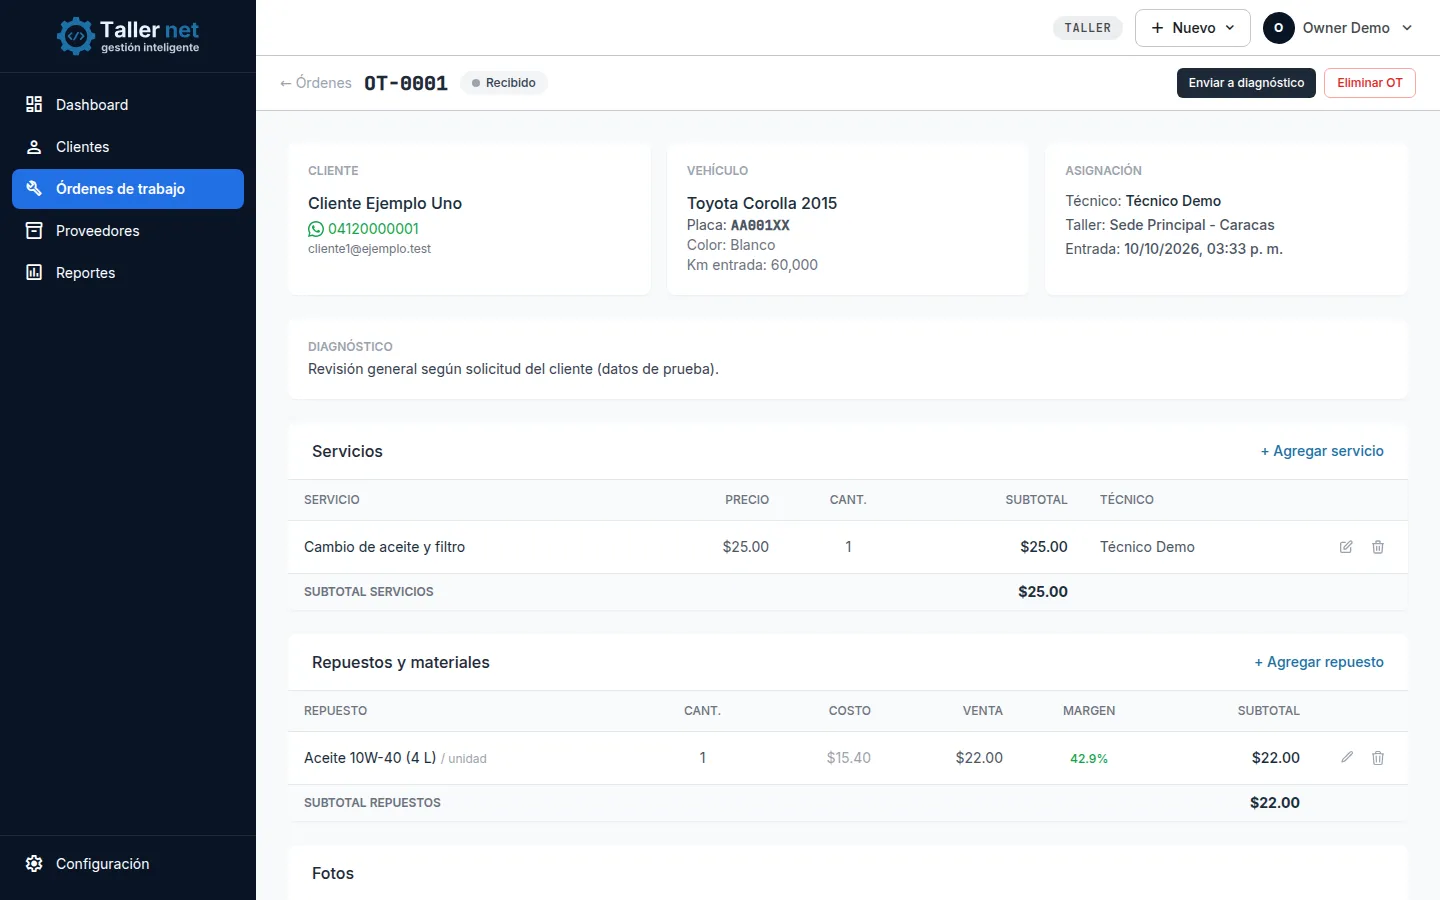The width and height of the screenshot is (1440, 900).
Task: Click Enviar a diagnóstico button
Action: click(1246, 83)
